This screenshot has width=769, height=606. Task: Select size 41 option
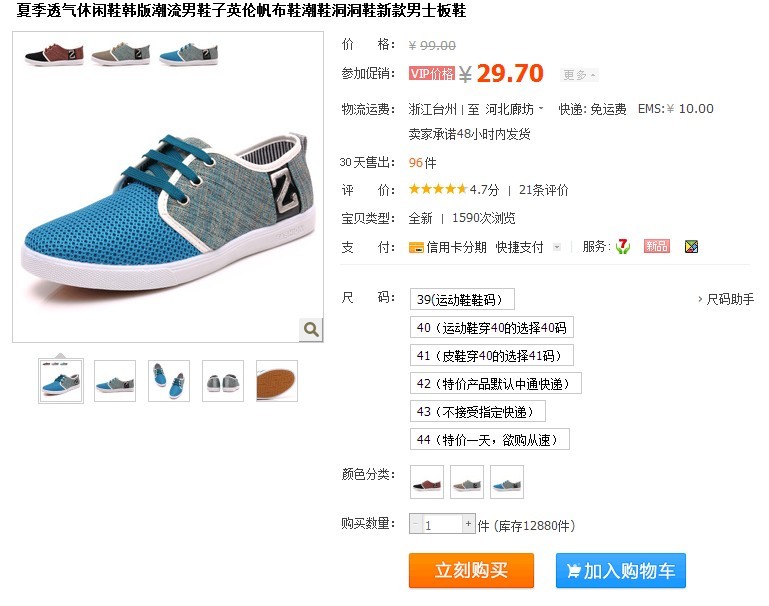pos(491,355)
